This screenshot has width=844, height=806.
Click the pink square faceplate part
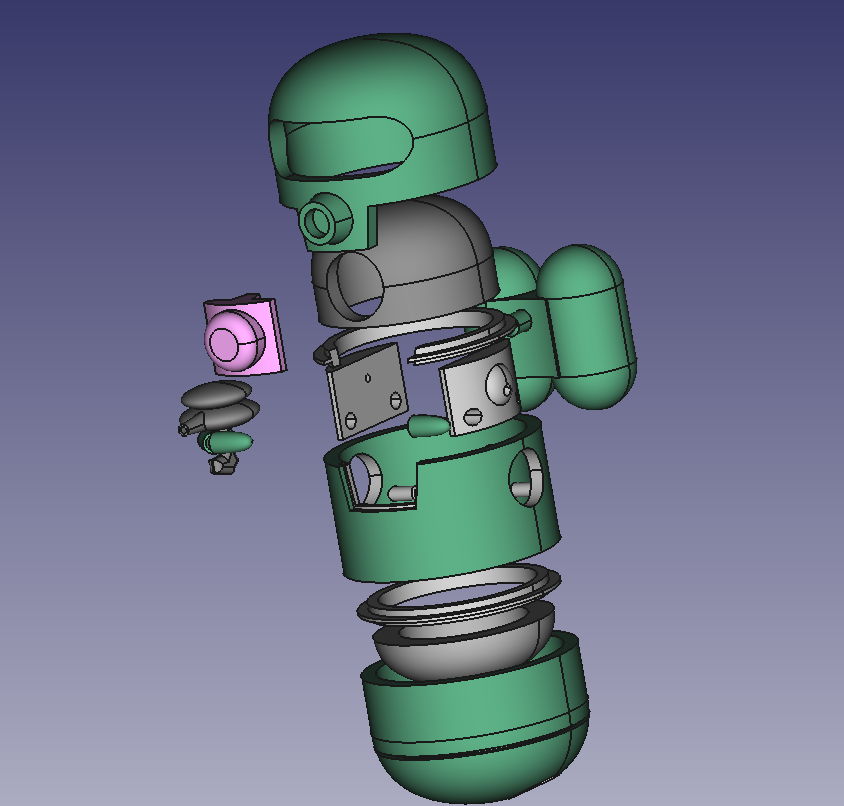coord(243,335)
